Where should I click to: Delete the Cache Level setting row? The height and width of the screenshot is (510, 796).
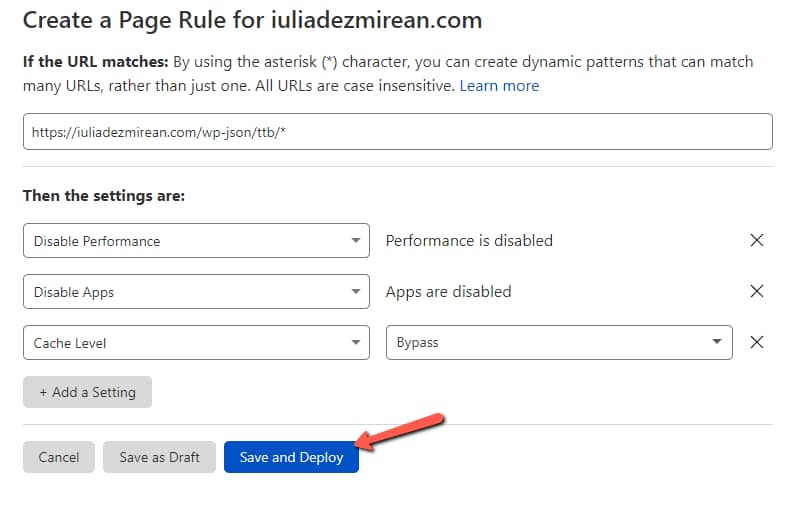click(x=757, y=342)
